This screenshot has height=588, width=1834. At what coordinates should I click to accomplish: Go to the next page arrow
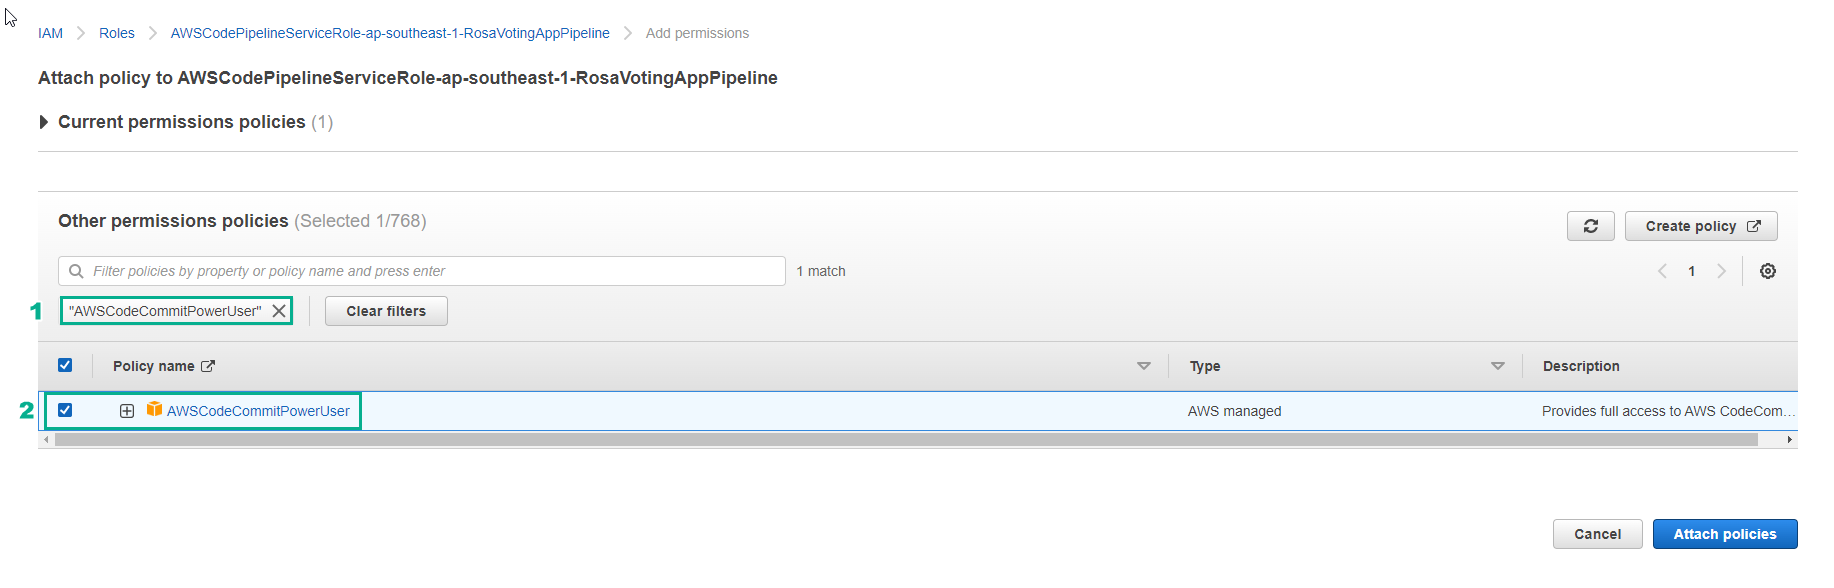point(1721,271)
